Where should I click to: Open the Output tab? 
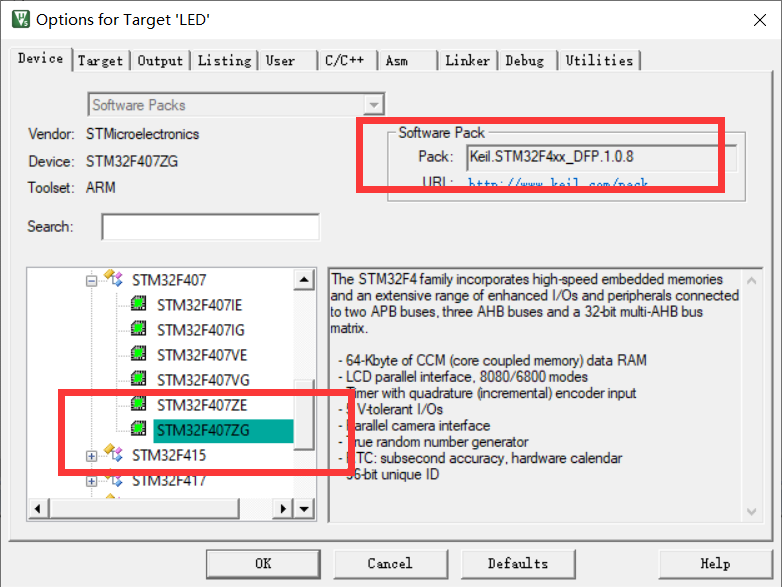[160, 61]
